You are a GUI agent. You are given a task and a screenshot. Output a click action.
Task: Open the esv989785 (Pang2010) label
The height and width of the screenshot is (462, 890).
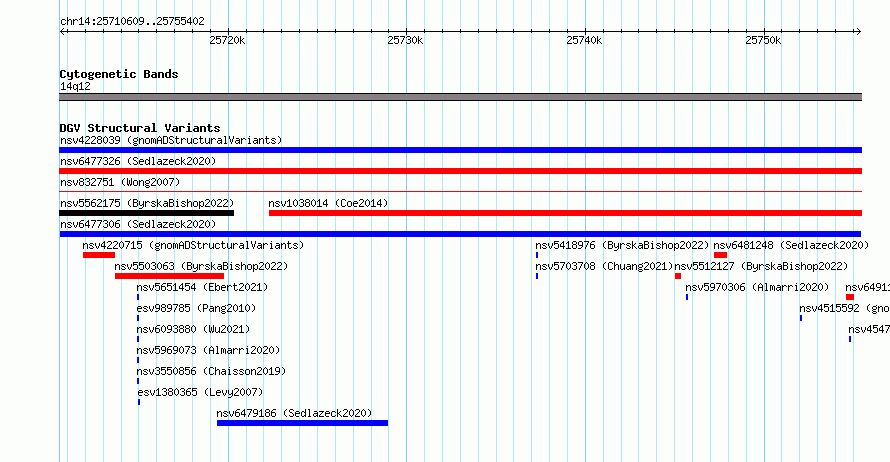196,308
